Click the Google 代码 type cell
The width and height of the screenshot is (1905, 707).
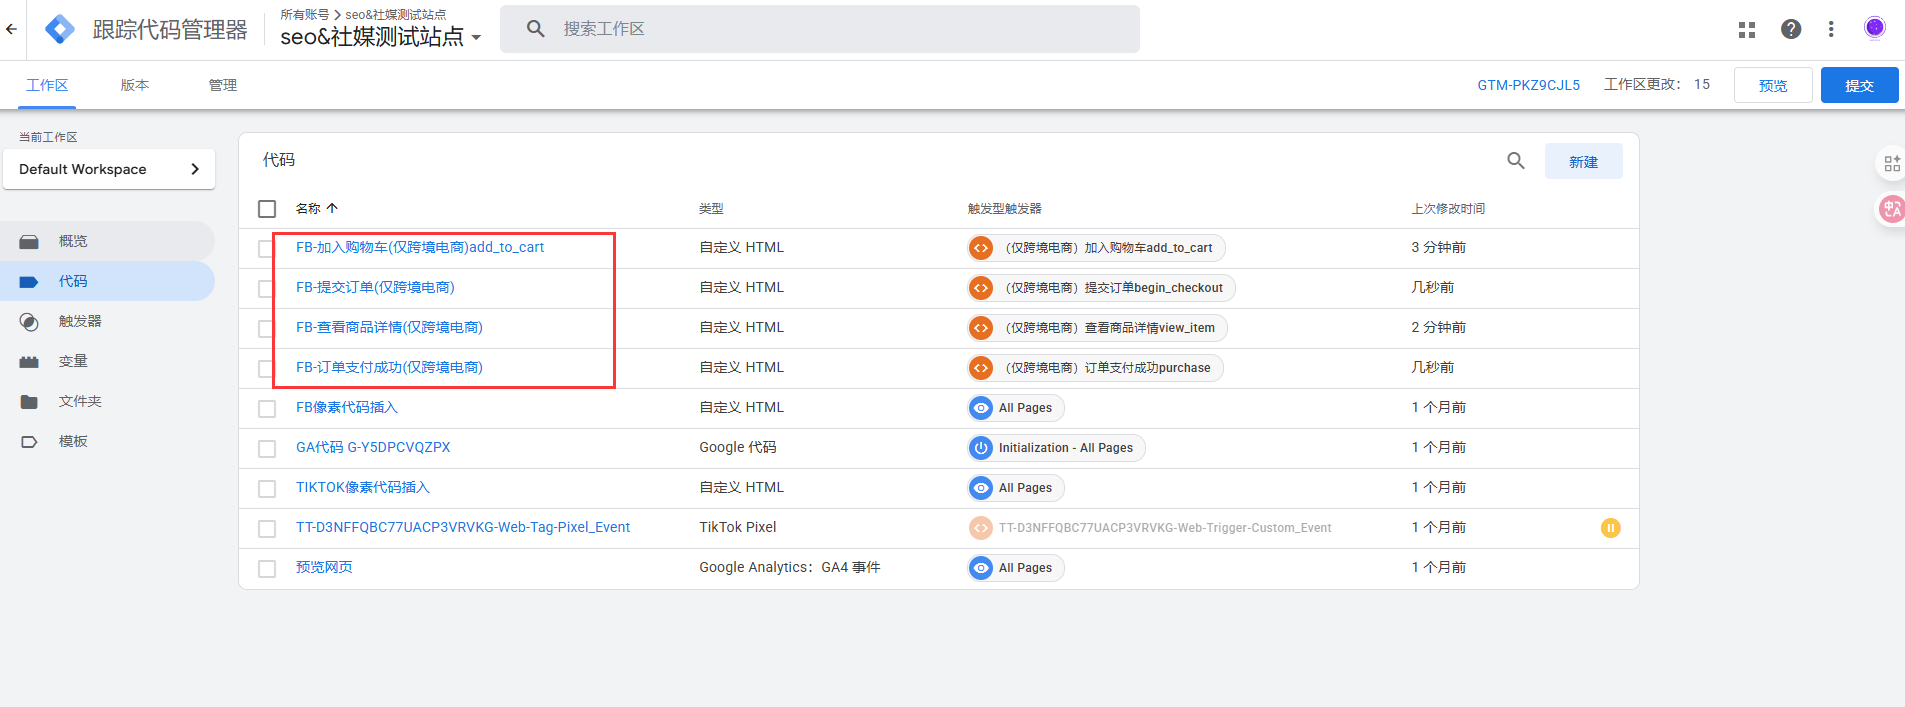(x=737, y=447)
